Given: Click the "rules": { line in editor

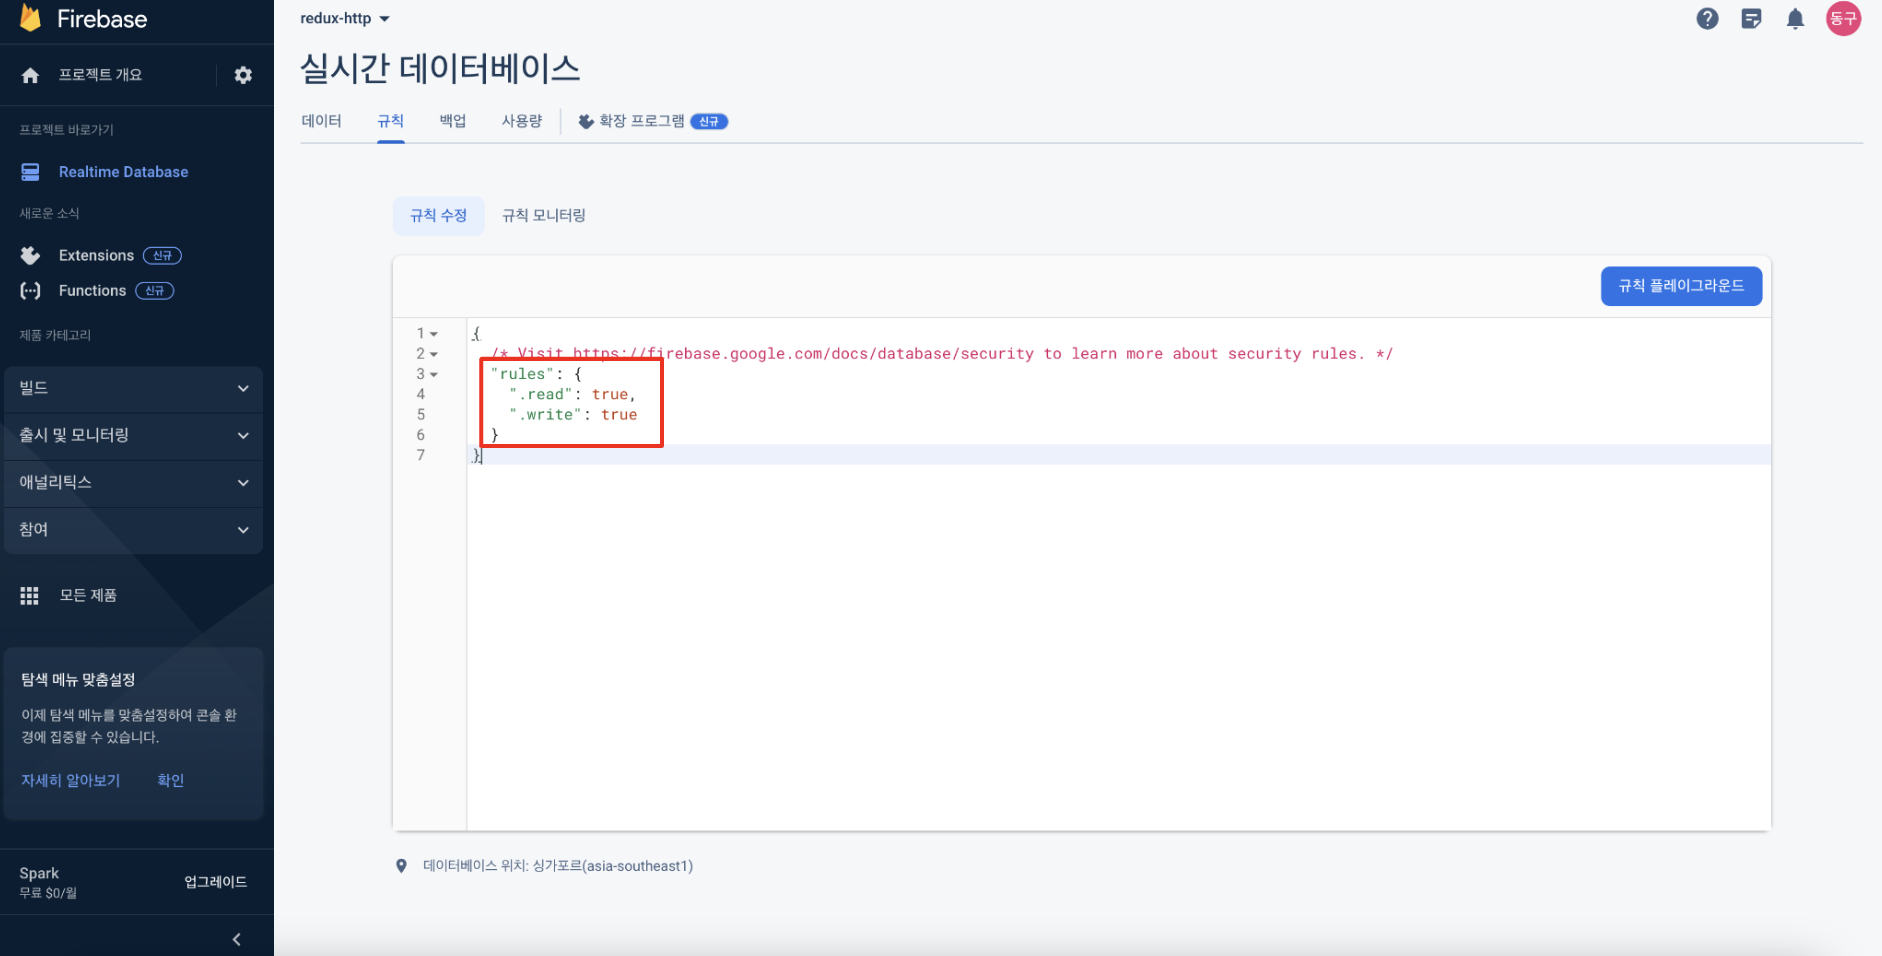Looking at the screenshot, I should click(536, 374).
